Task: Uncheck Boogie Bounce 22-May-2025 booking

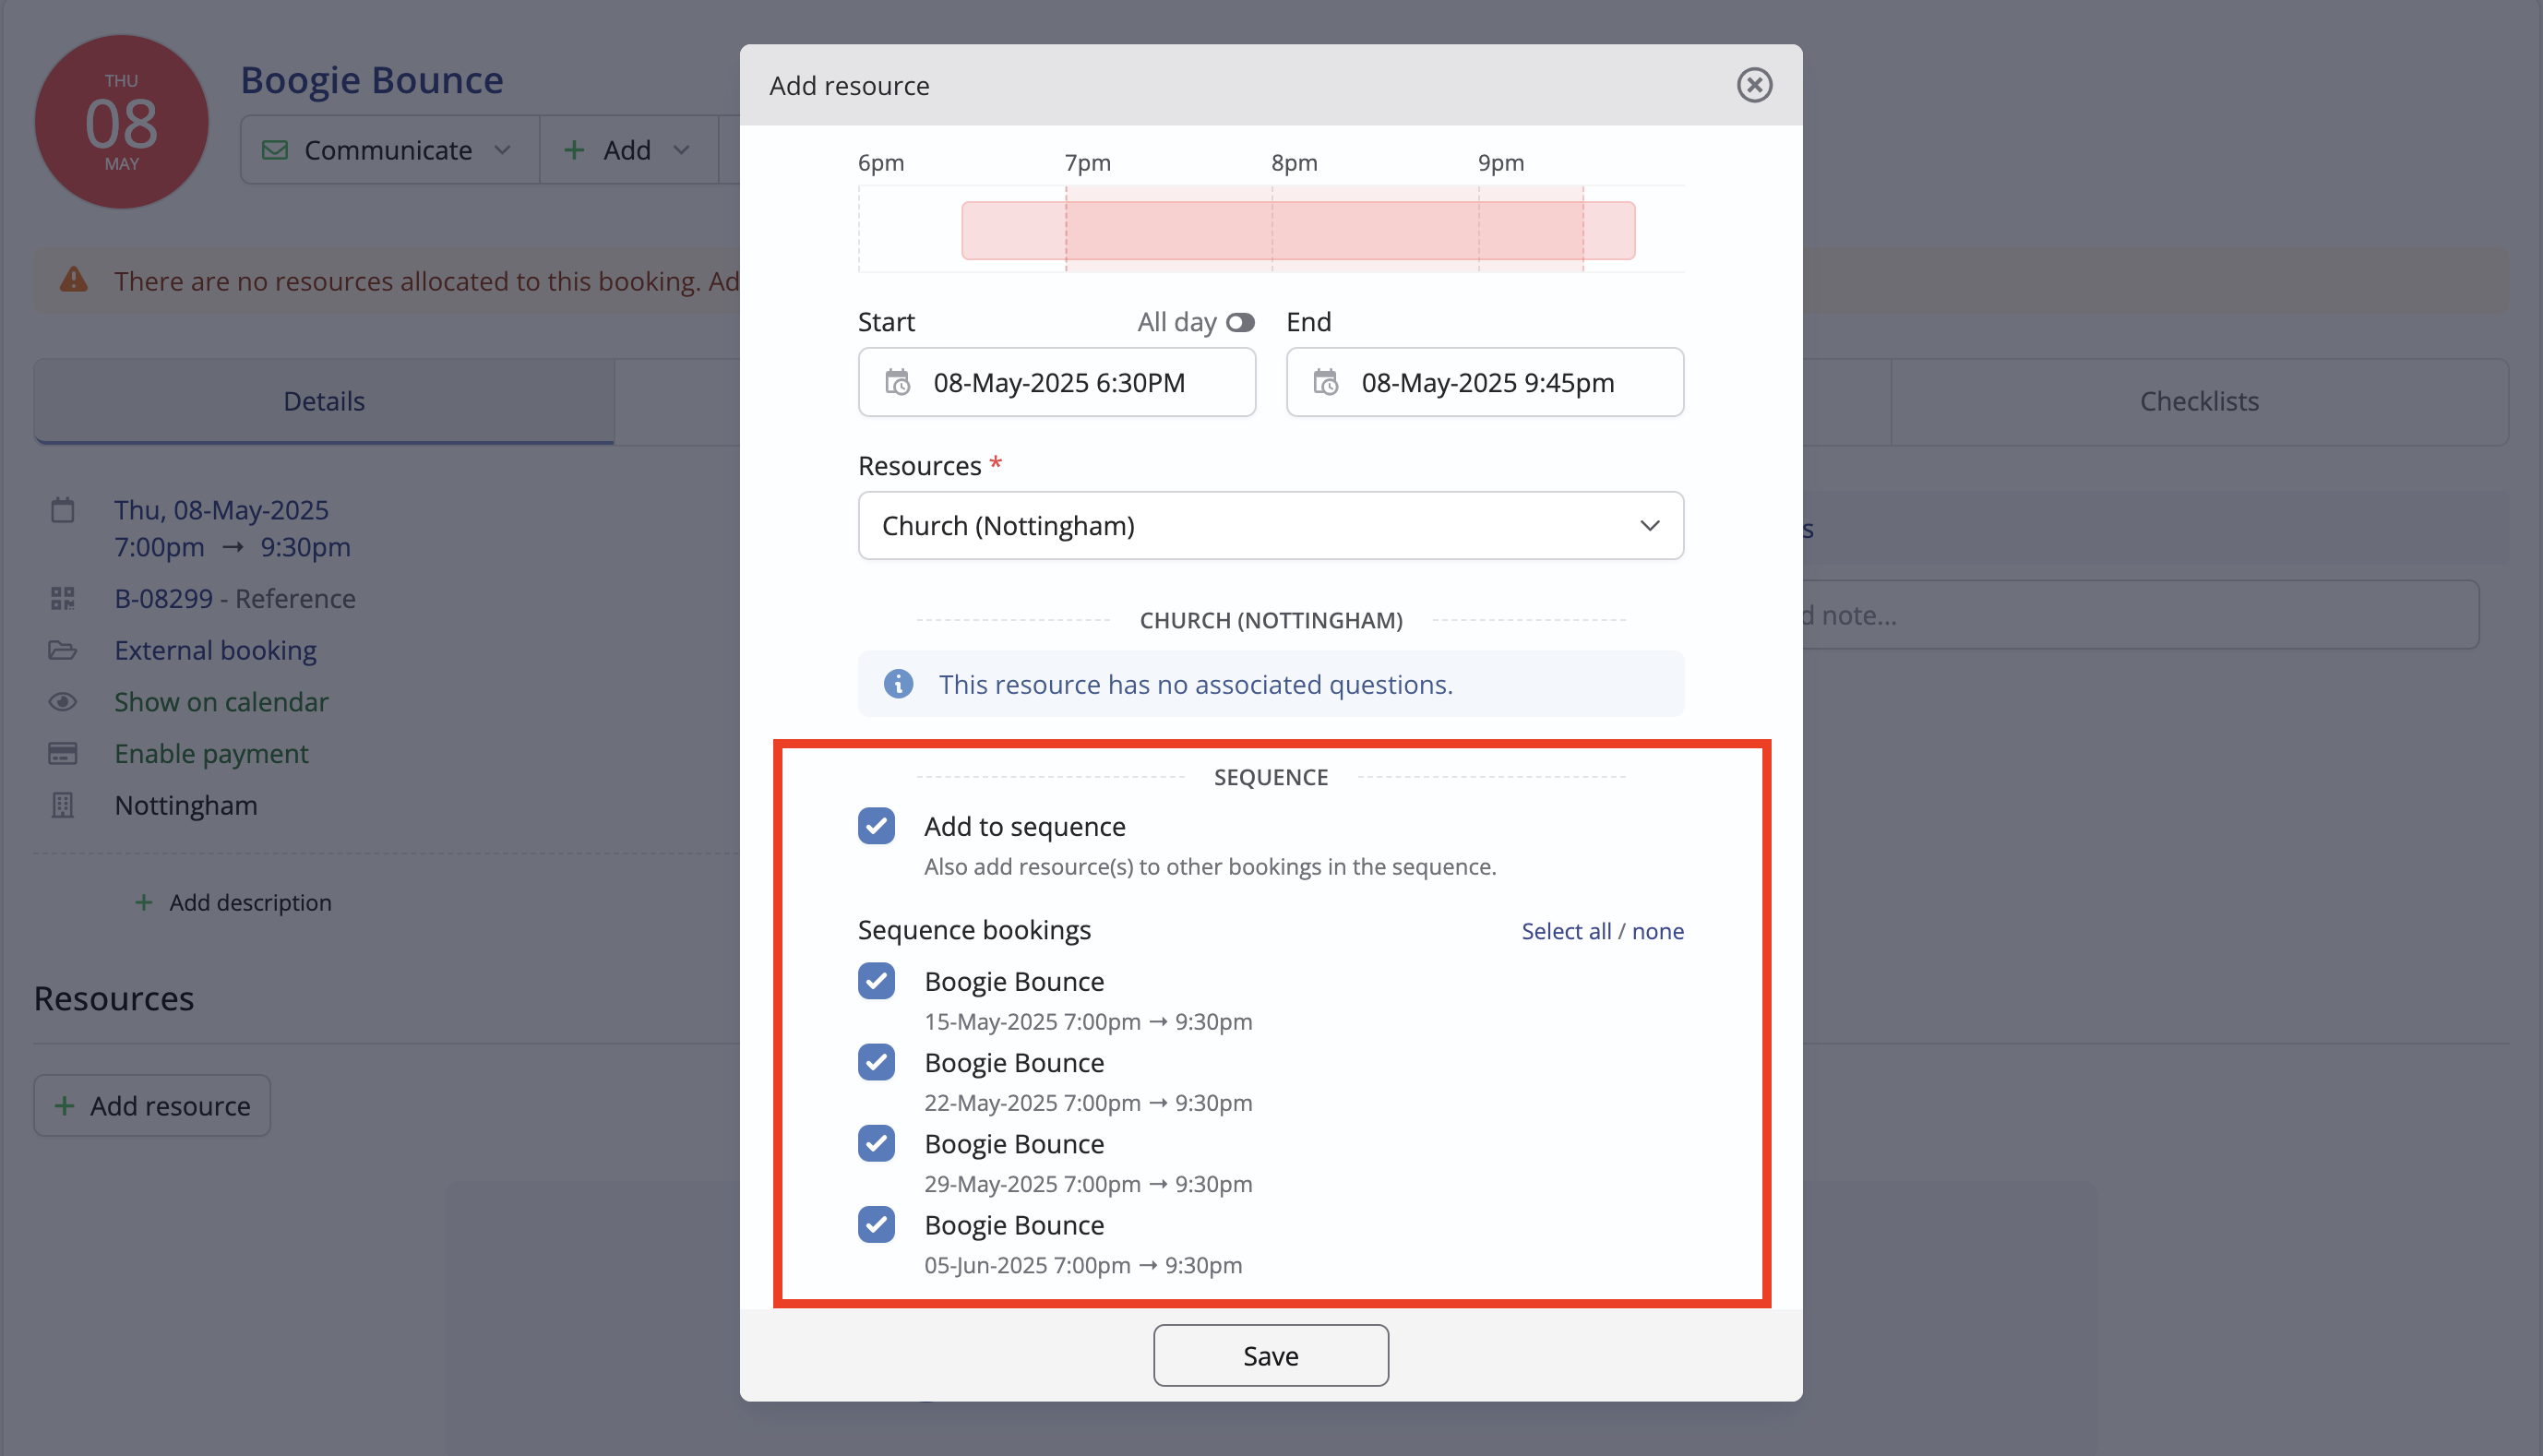Action: click(876, 1062)
